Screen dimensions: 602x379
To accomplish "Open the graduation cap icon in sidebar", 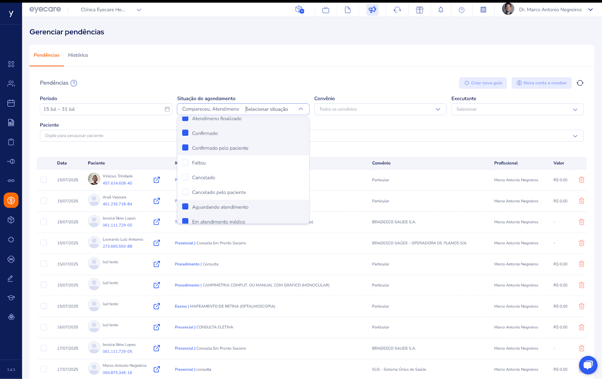I will 11,298.
